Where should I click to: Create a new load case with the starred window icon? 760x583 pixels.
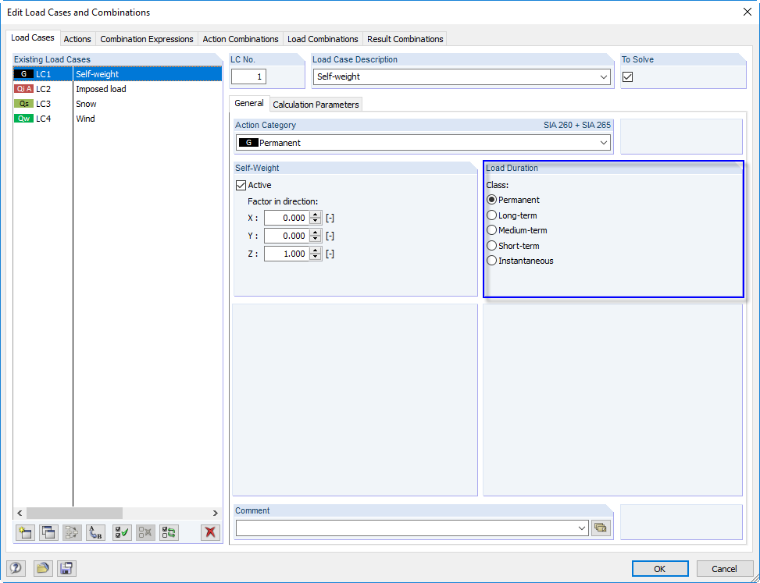[x=25, y=533]
